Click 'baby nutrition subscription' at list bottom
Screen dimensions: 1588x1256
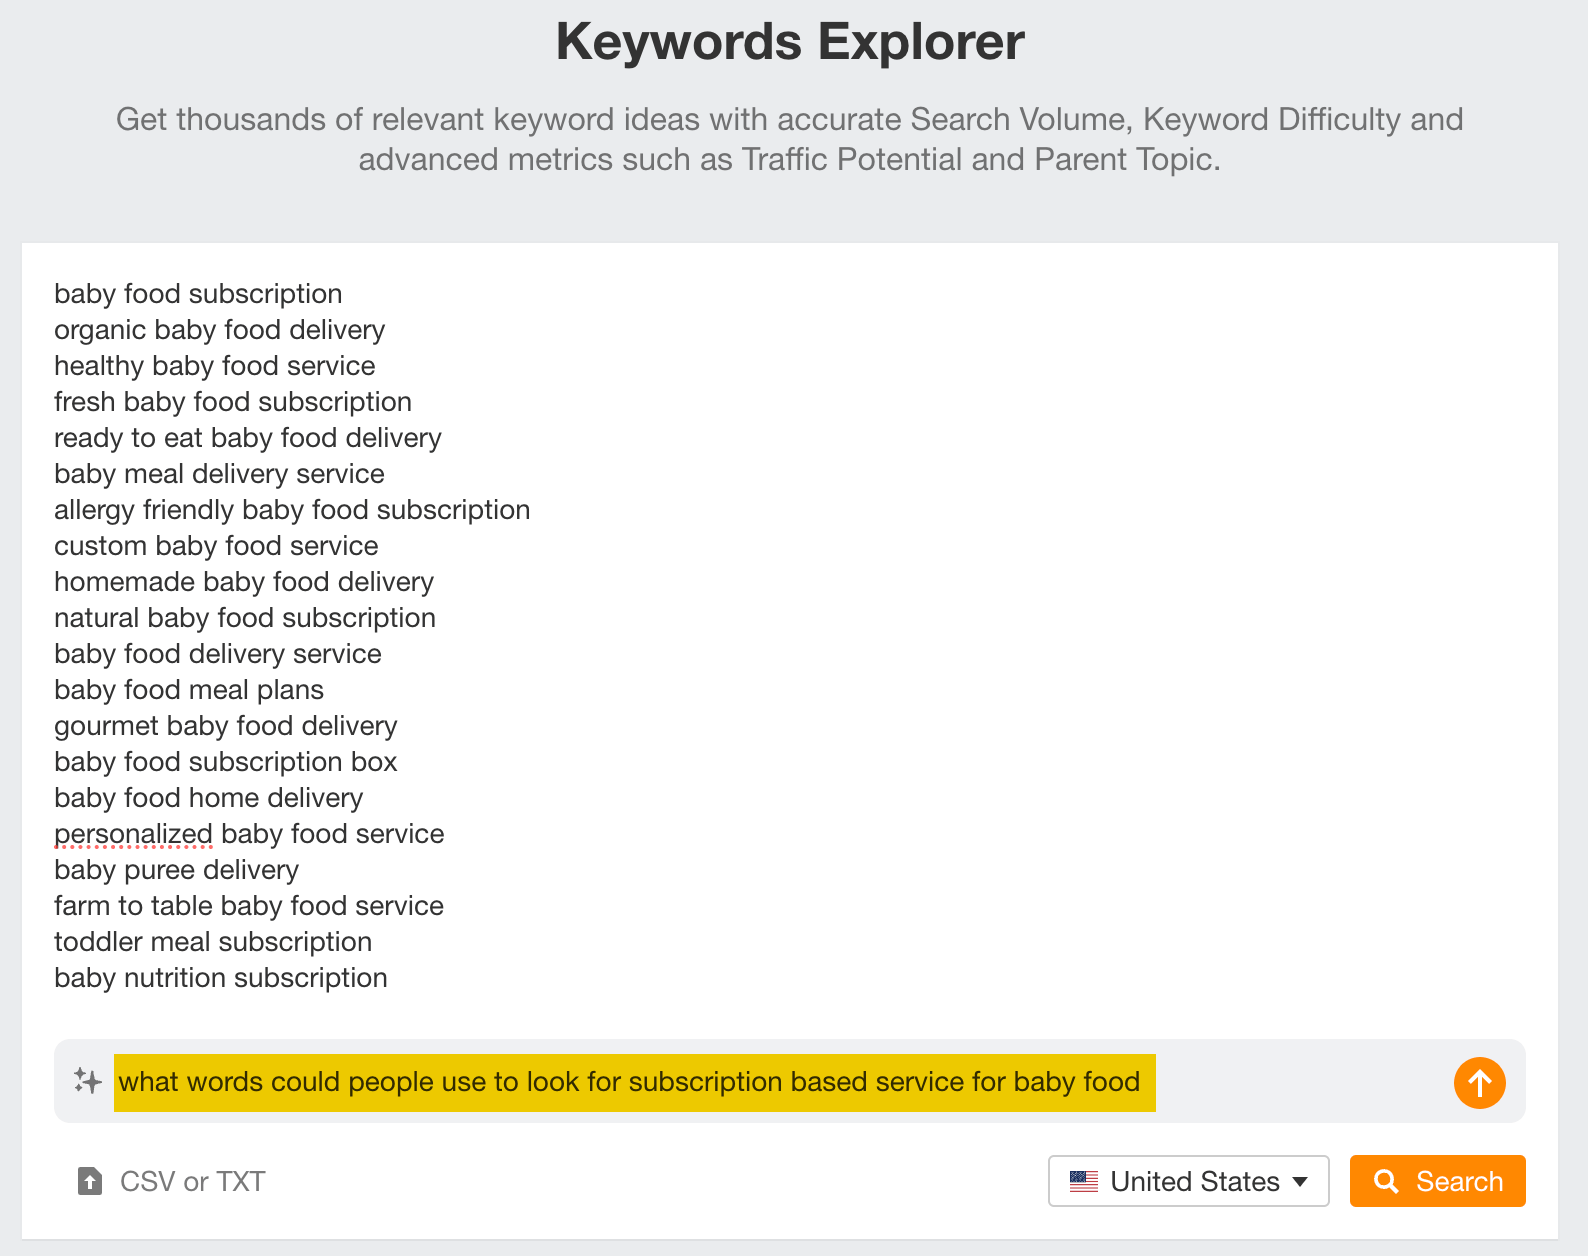[220, 977]
